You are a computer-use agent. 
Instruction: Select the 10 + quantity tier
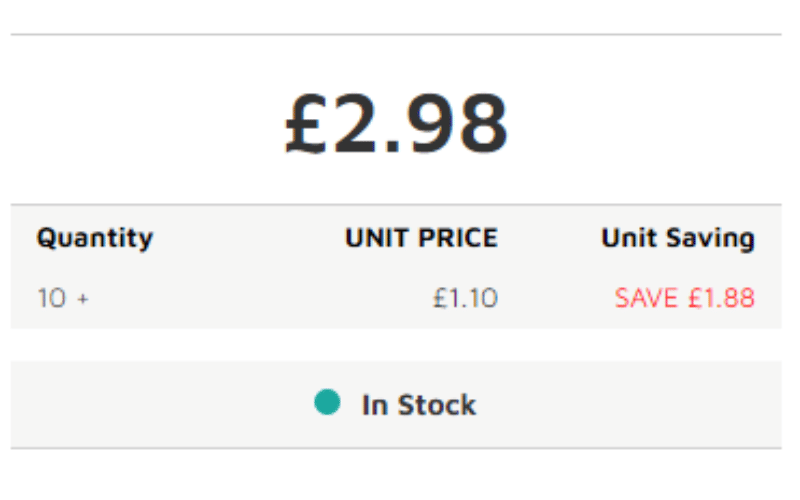[x=63, y=298]
